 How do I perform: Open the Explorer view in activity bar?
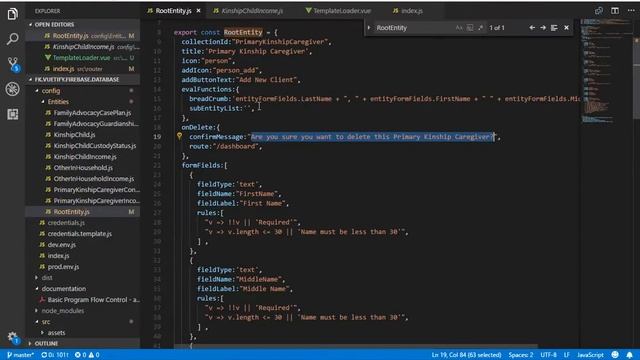tap(13, 14)
